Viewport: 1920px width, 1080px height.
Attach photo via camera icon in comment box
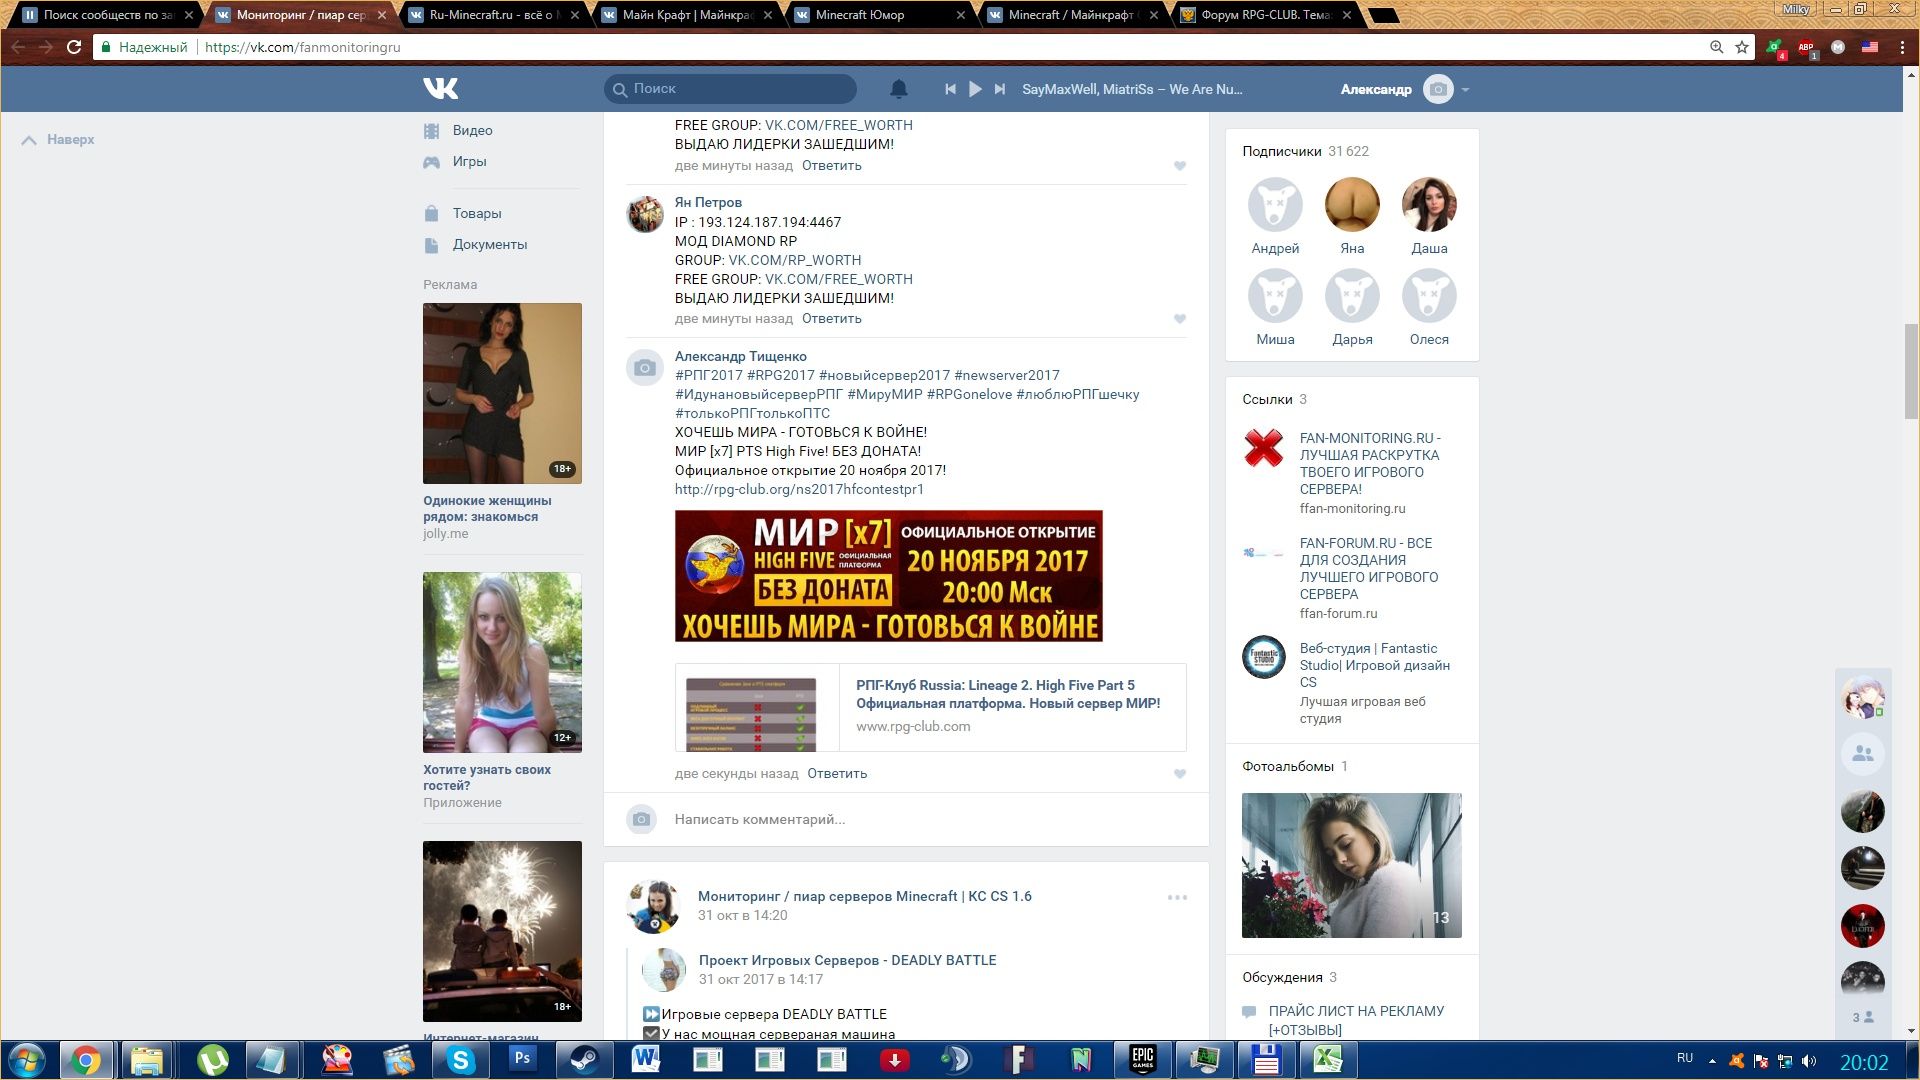pyautogui.click(x=641, y=820)
